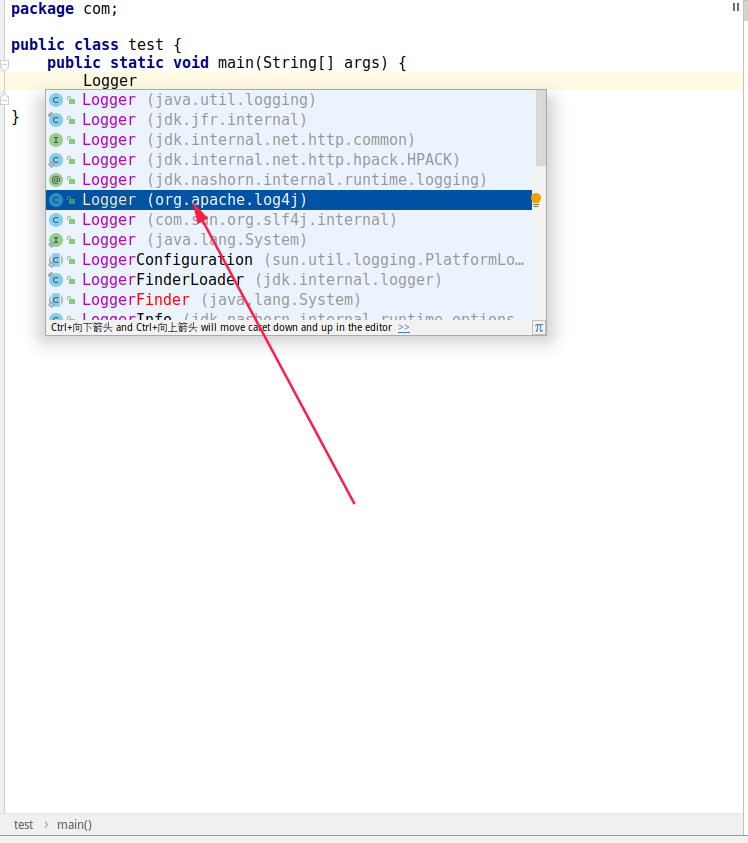
Task: Click 'package' keyword on first line
Action: pyautogui.click(x=42, y=9)
